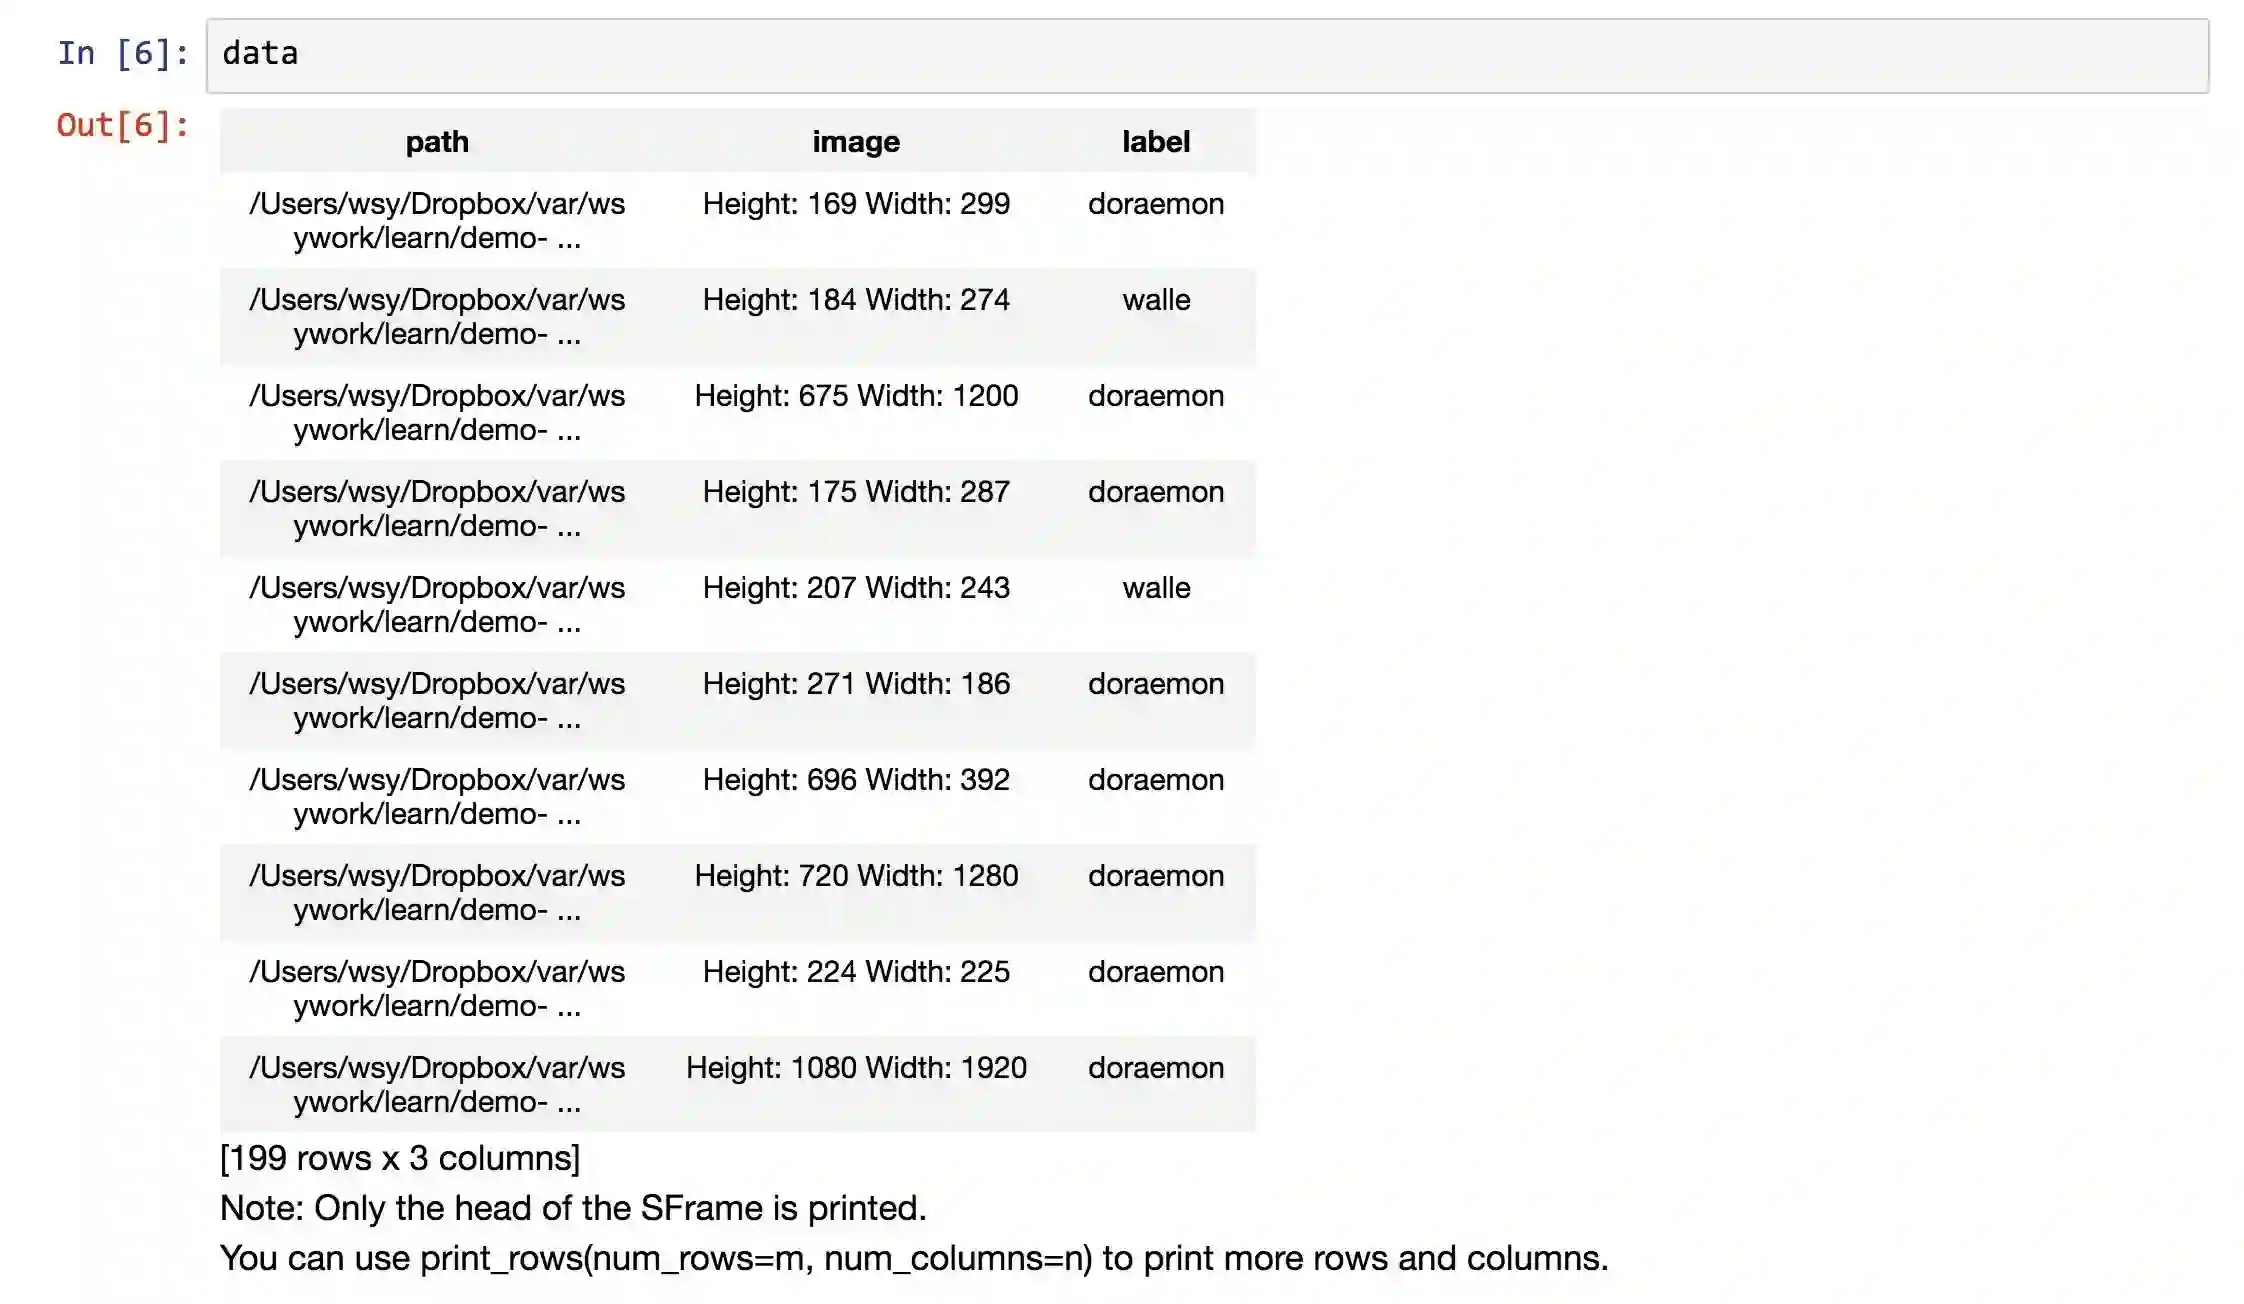Select the Height: 224 Width: 225 cell
Image resolution: width=2244 pixels, height=1304 pixels.
pyautogui.click(x=856, y=972)
